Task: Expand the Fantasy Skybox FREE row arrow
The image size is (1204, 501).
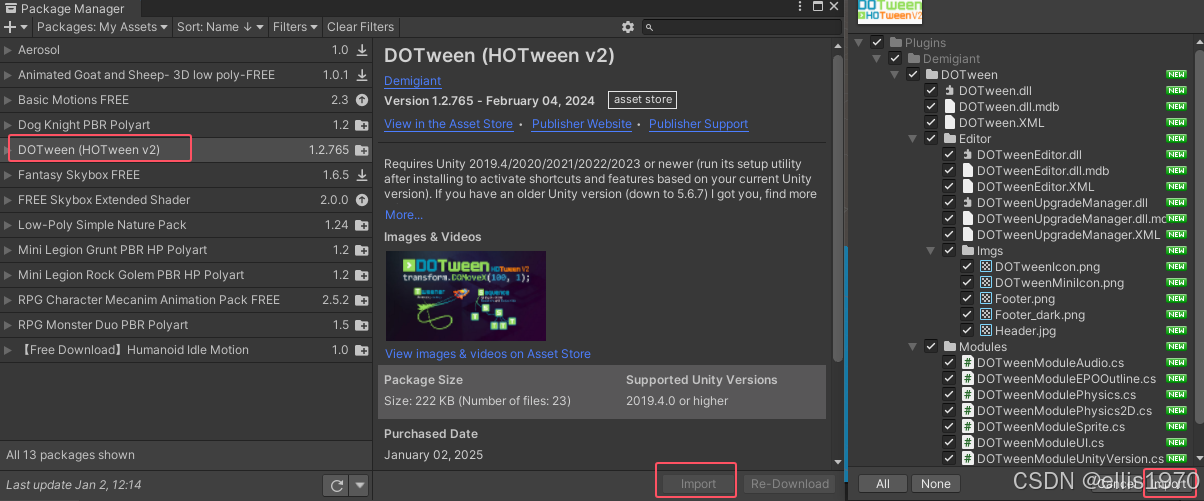Action: tap(8, 175)
